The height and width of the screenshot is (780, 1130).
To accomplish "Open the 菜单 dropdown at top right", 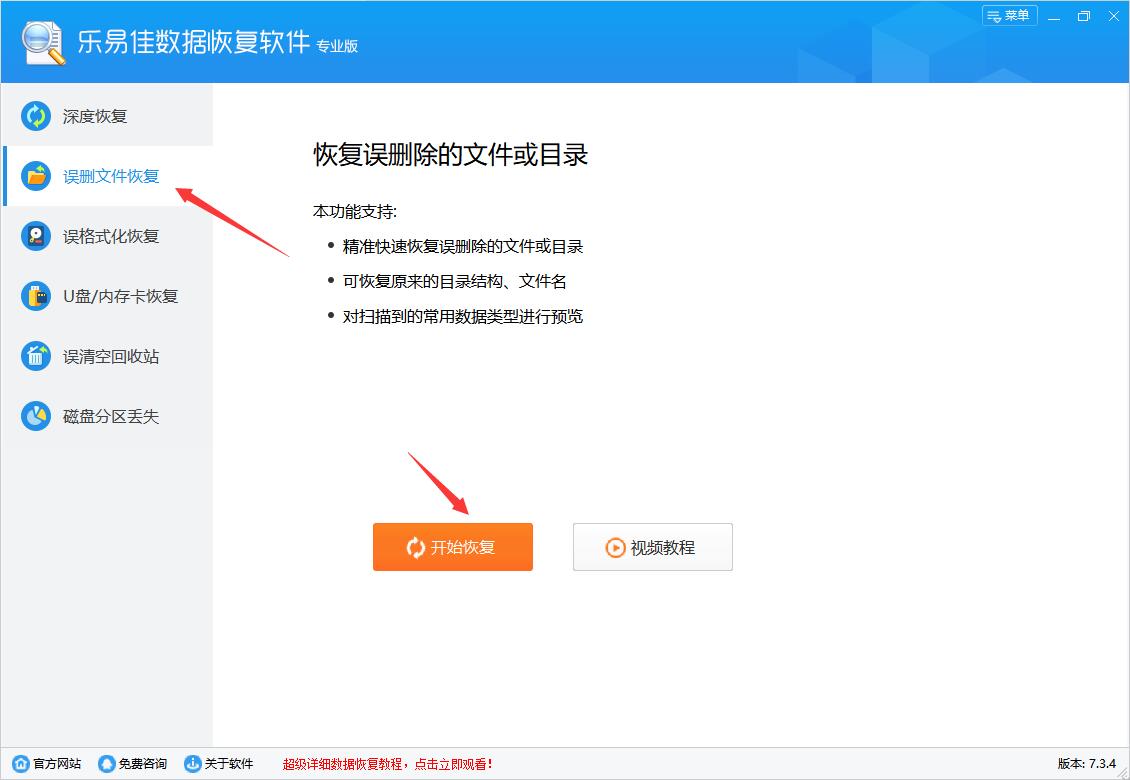I will (x=1009, y=16).
